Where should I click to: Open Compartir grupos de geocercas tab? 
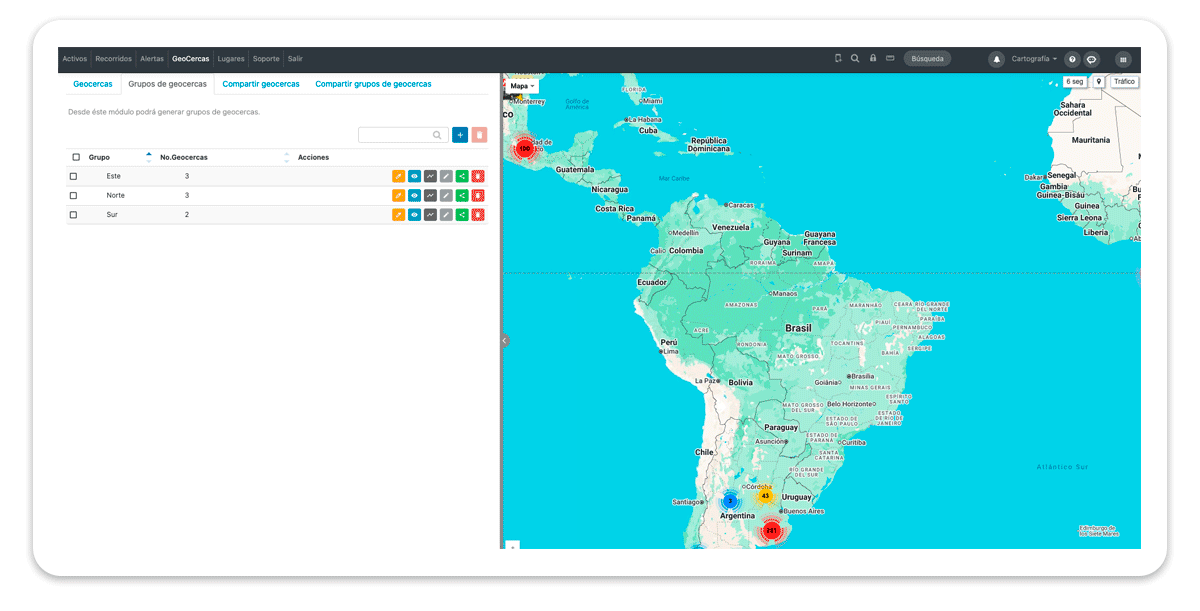tap(374, 84)
